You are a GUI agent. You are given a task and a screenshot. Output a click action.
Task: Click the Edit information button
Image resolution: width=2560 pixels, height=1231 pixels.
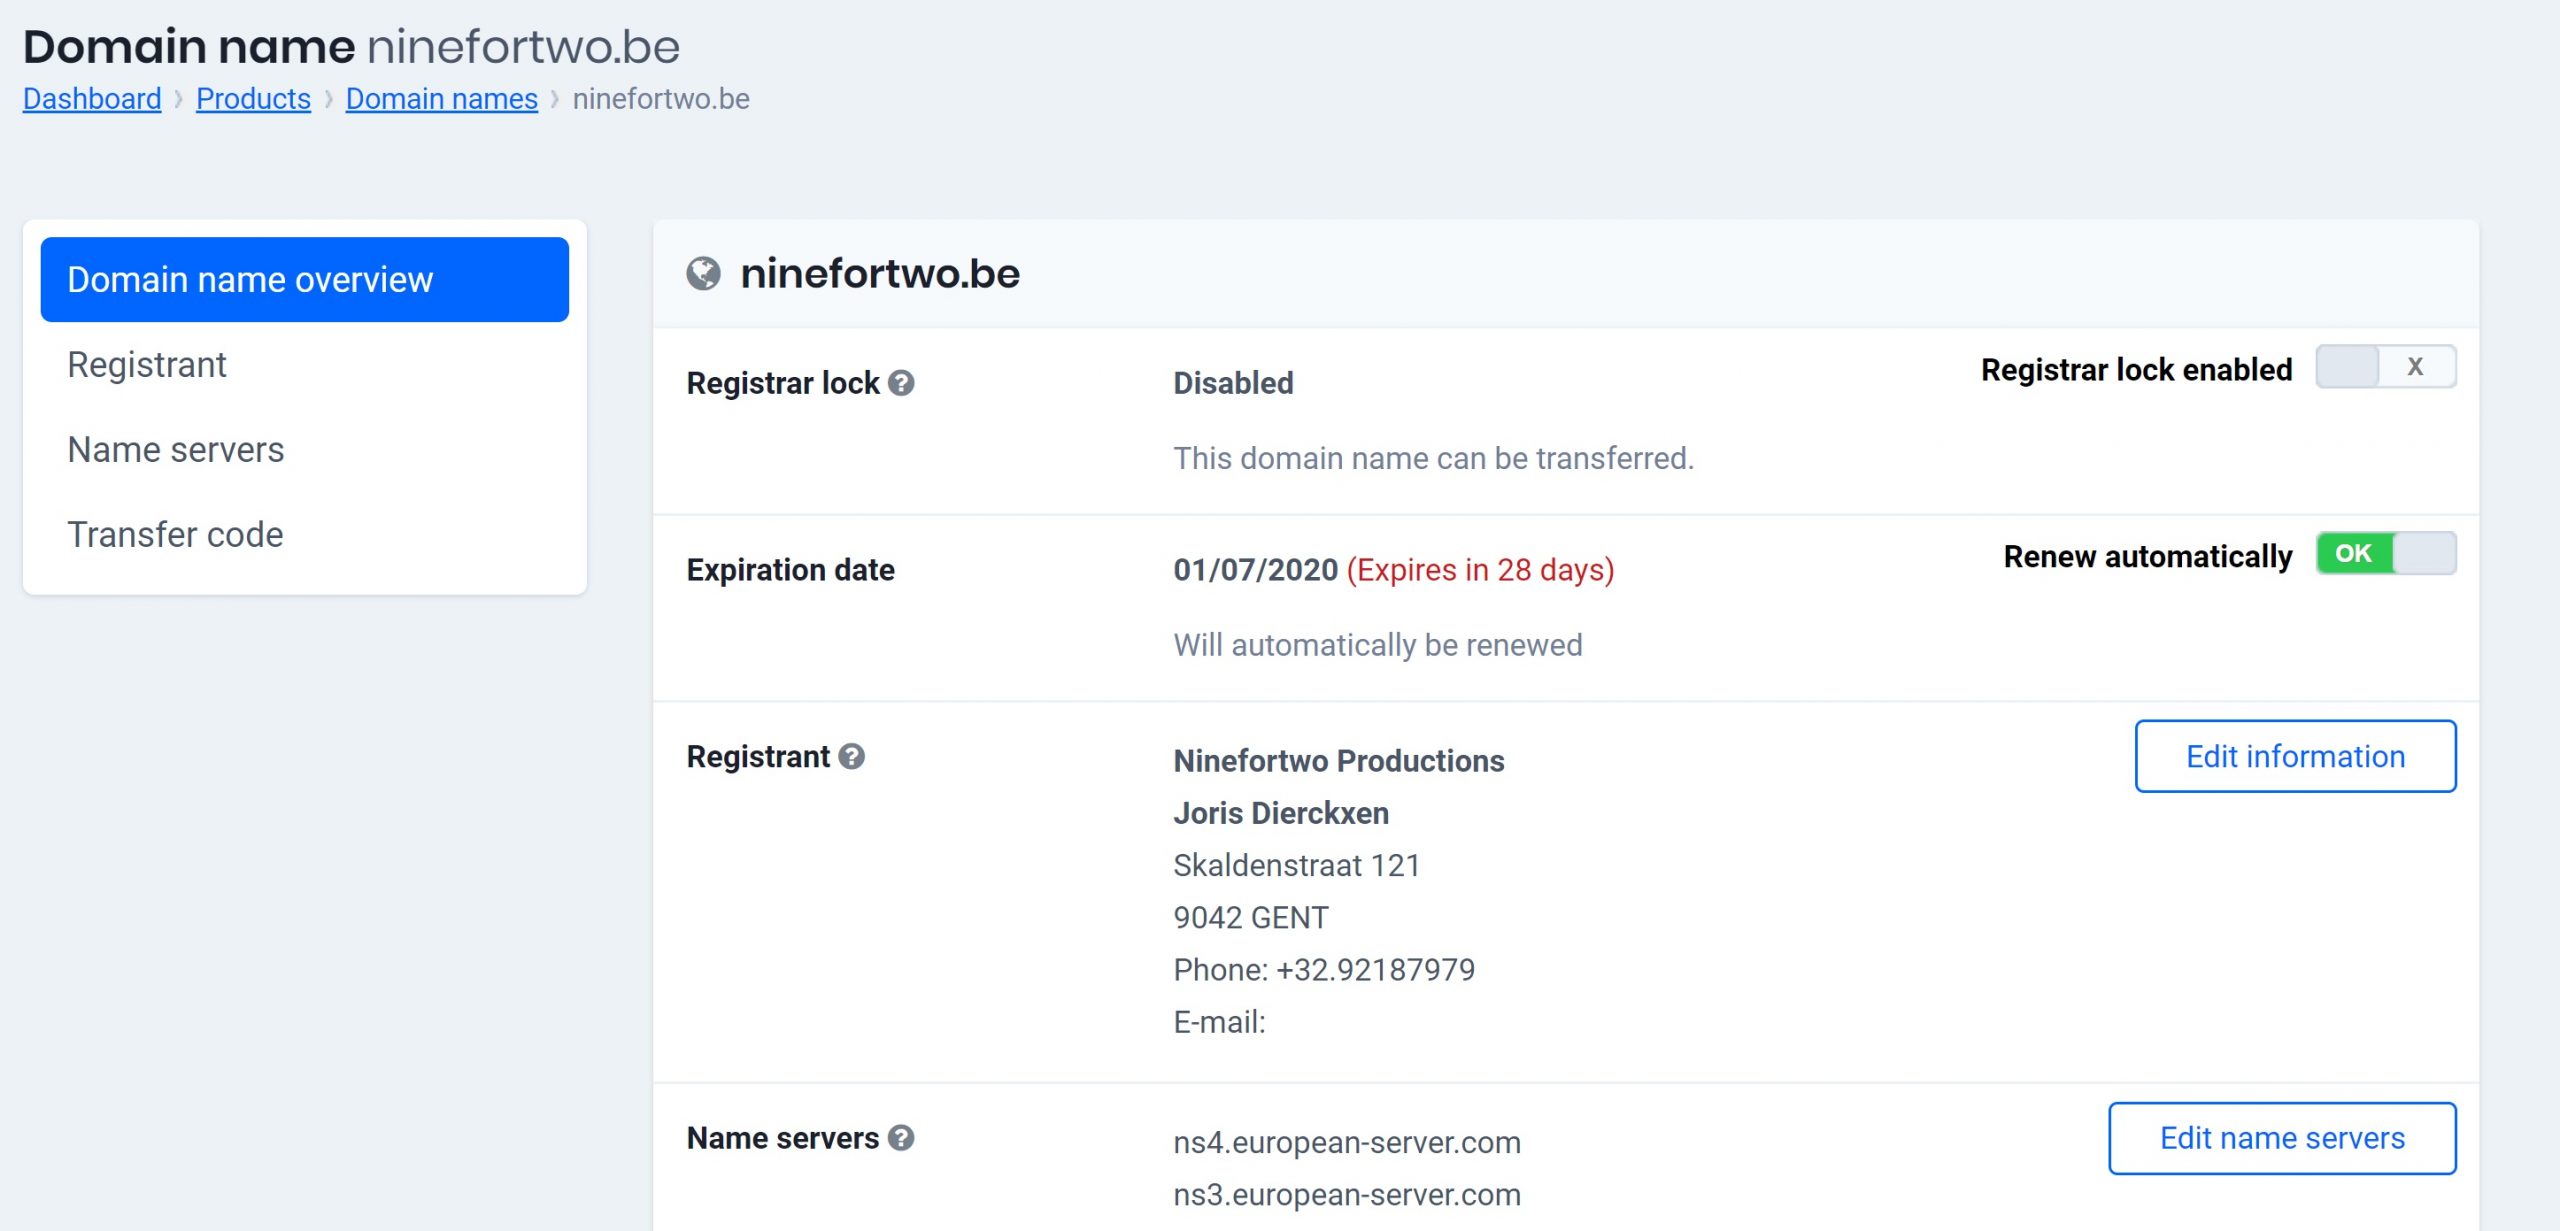(2295, 757)
